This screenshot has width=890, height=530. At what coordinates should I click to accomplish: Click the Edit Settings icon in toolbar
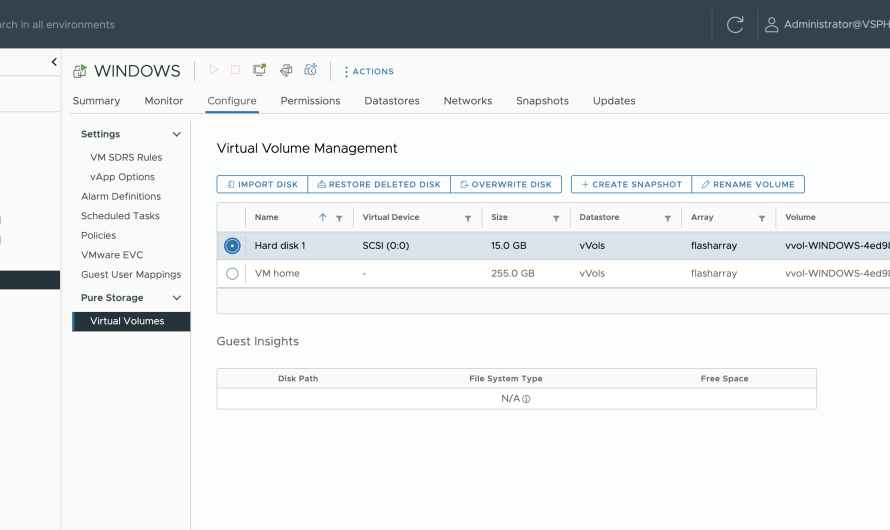coord(286,70)
